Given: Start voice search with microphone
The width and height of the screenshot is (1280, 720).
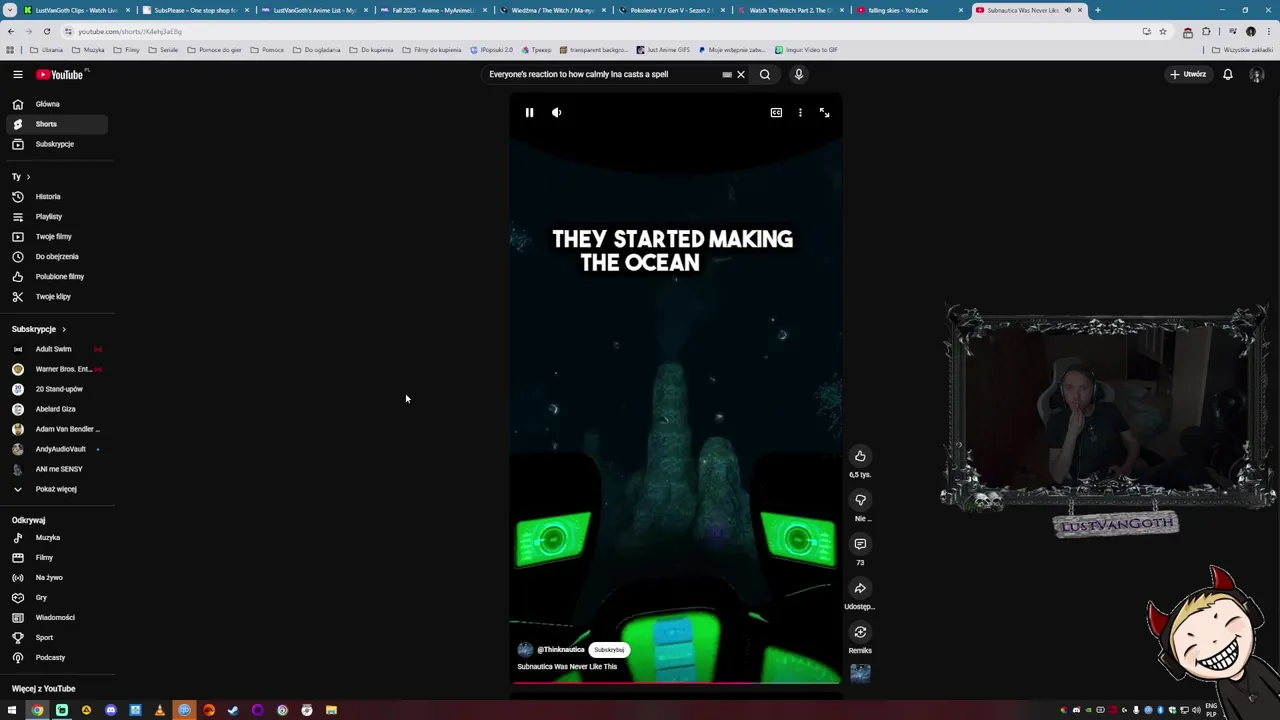Looking at the screenshot, I should pos(798,74).
